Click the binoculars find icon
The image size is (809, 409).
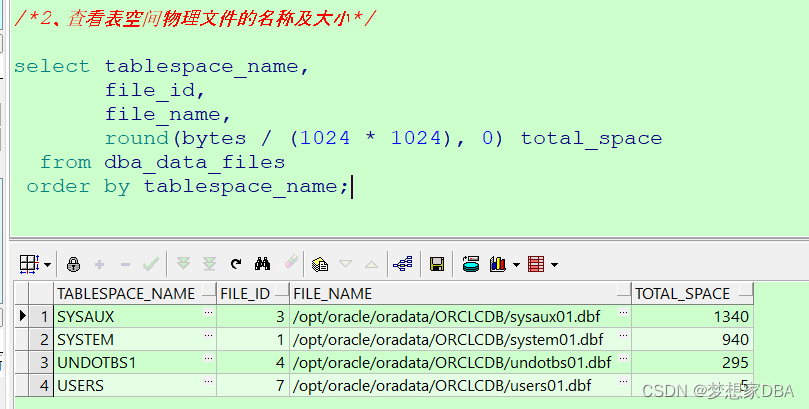pyautogui.click(x=262, y=264)
